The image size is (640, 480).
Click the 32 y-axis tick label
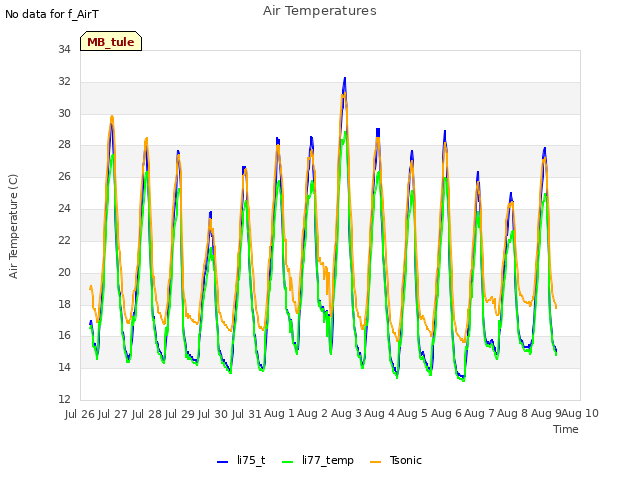click(x=64, y=82)
